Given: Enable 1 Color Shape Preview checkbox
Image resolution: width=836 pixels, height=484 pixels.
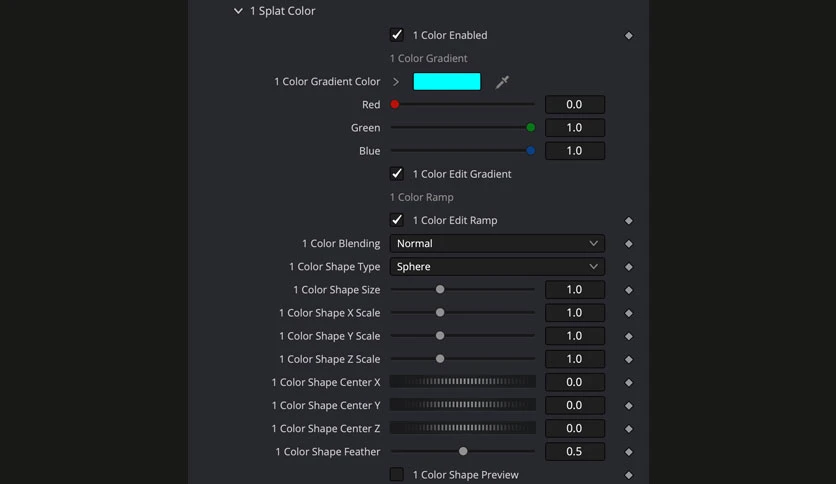Looking at the screenshot, I should 397,474.
